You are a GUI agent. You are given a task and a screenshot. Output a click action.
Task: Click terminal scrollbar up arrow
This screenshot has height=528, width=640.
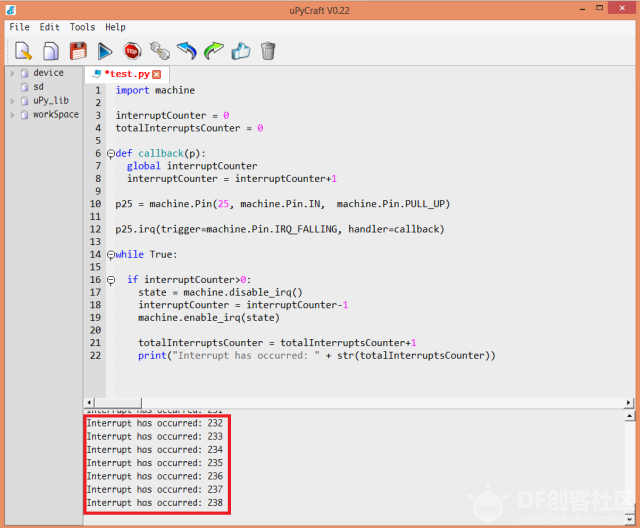pos(629,416)
